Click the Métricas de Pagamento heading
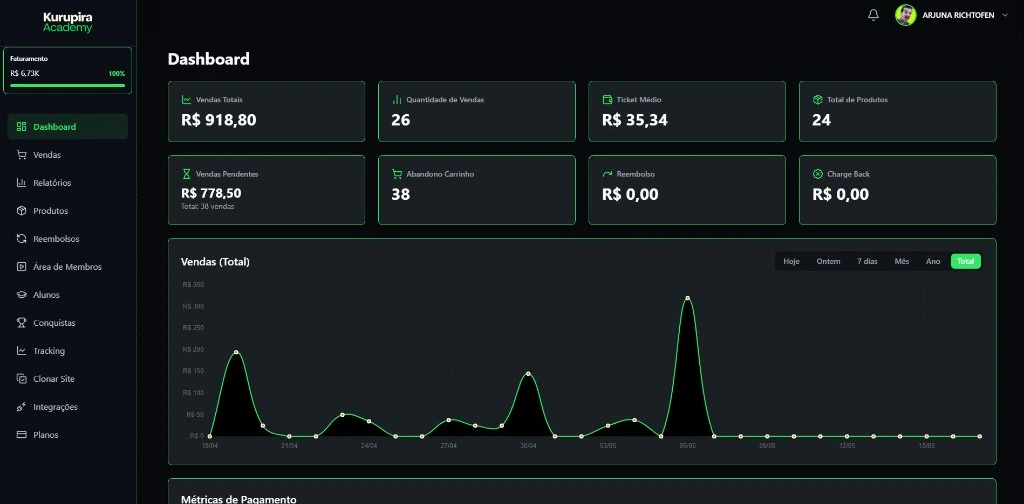Image resolution: width=1024 pixels, height=504 pixels. click(238, 499)
